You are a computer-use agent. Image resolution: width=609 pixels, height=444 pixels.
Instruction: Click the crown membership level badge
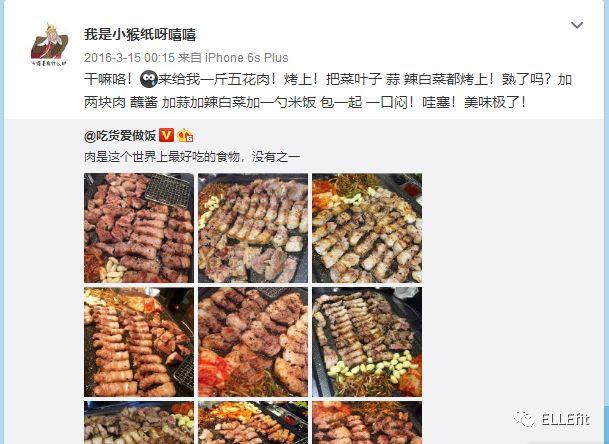pos(185,136)
